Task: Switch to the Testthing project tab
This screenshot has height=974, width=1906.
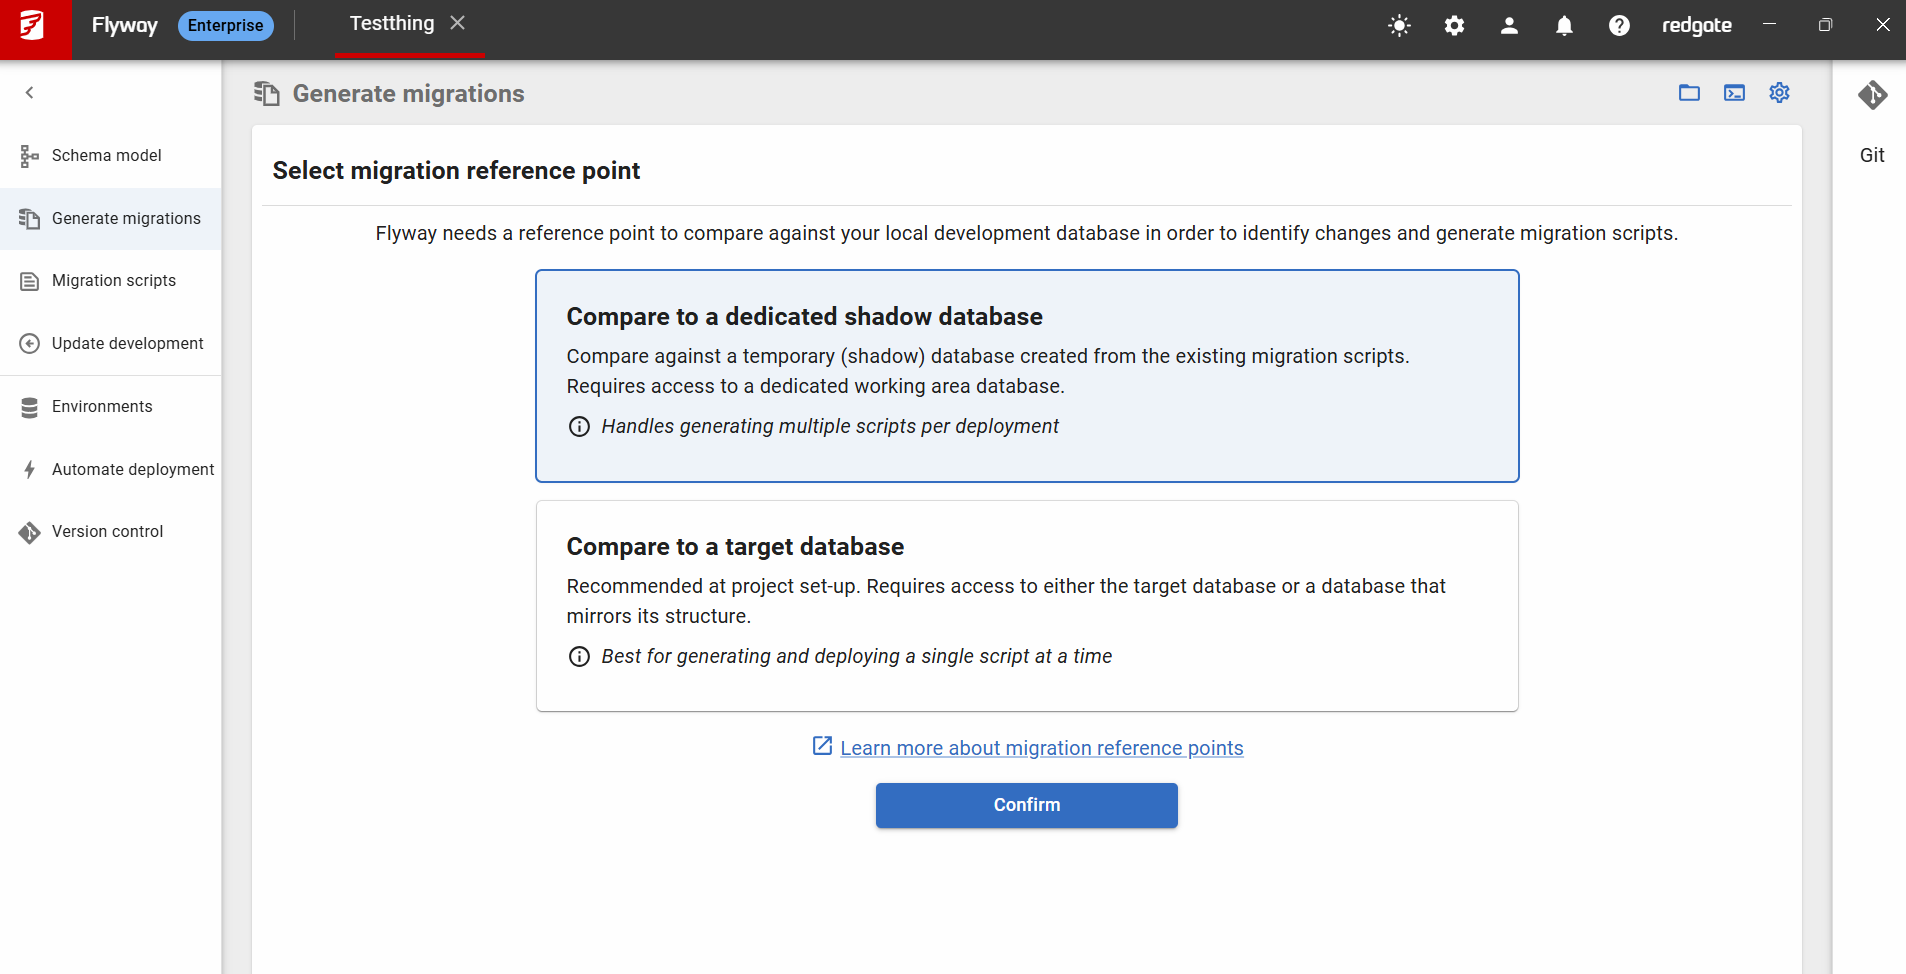Action: click(392, 24)
